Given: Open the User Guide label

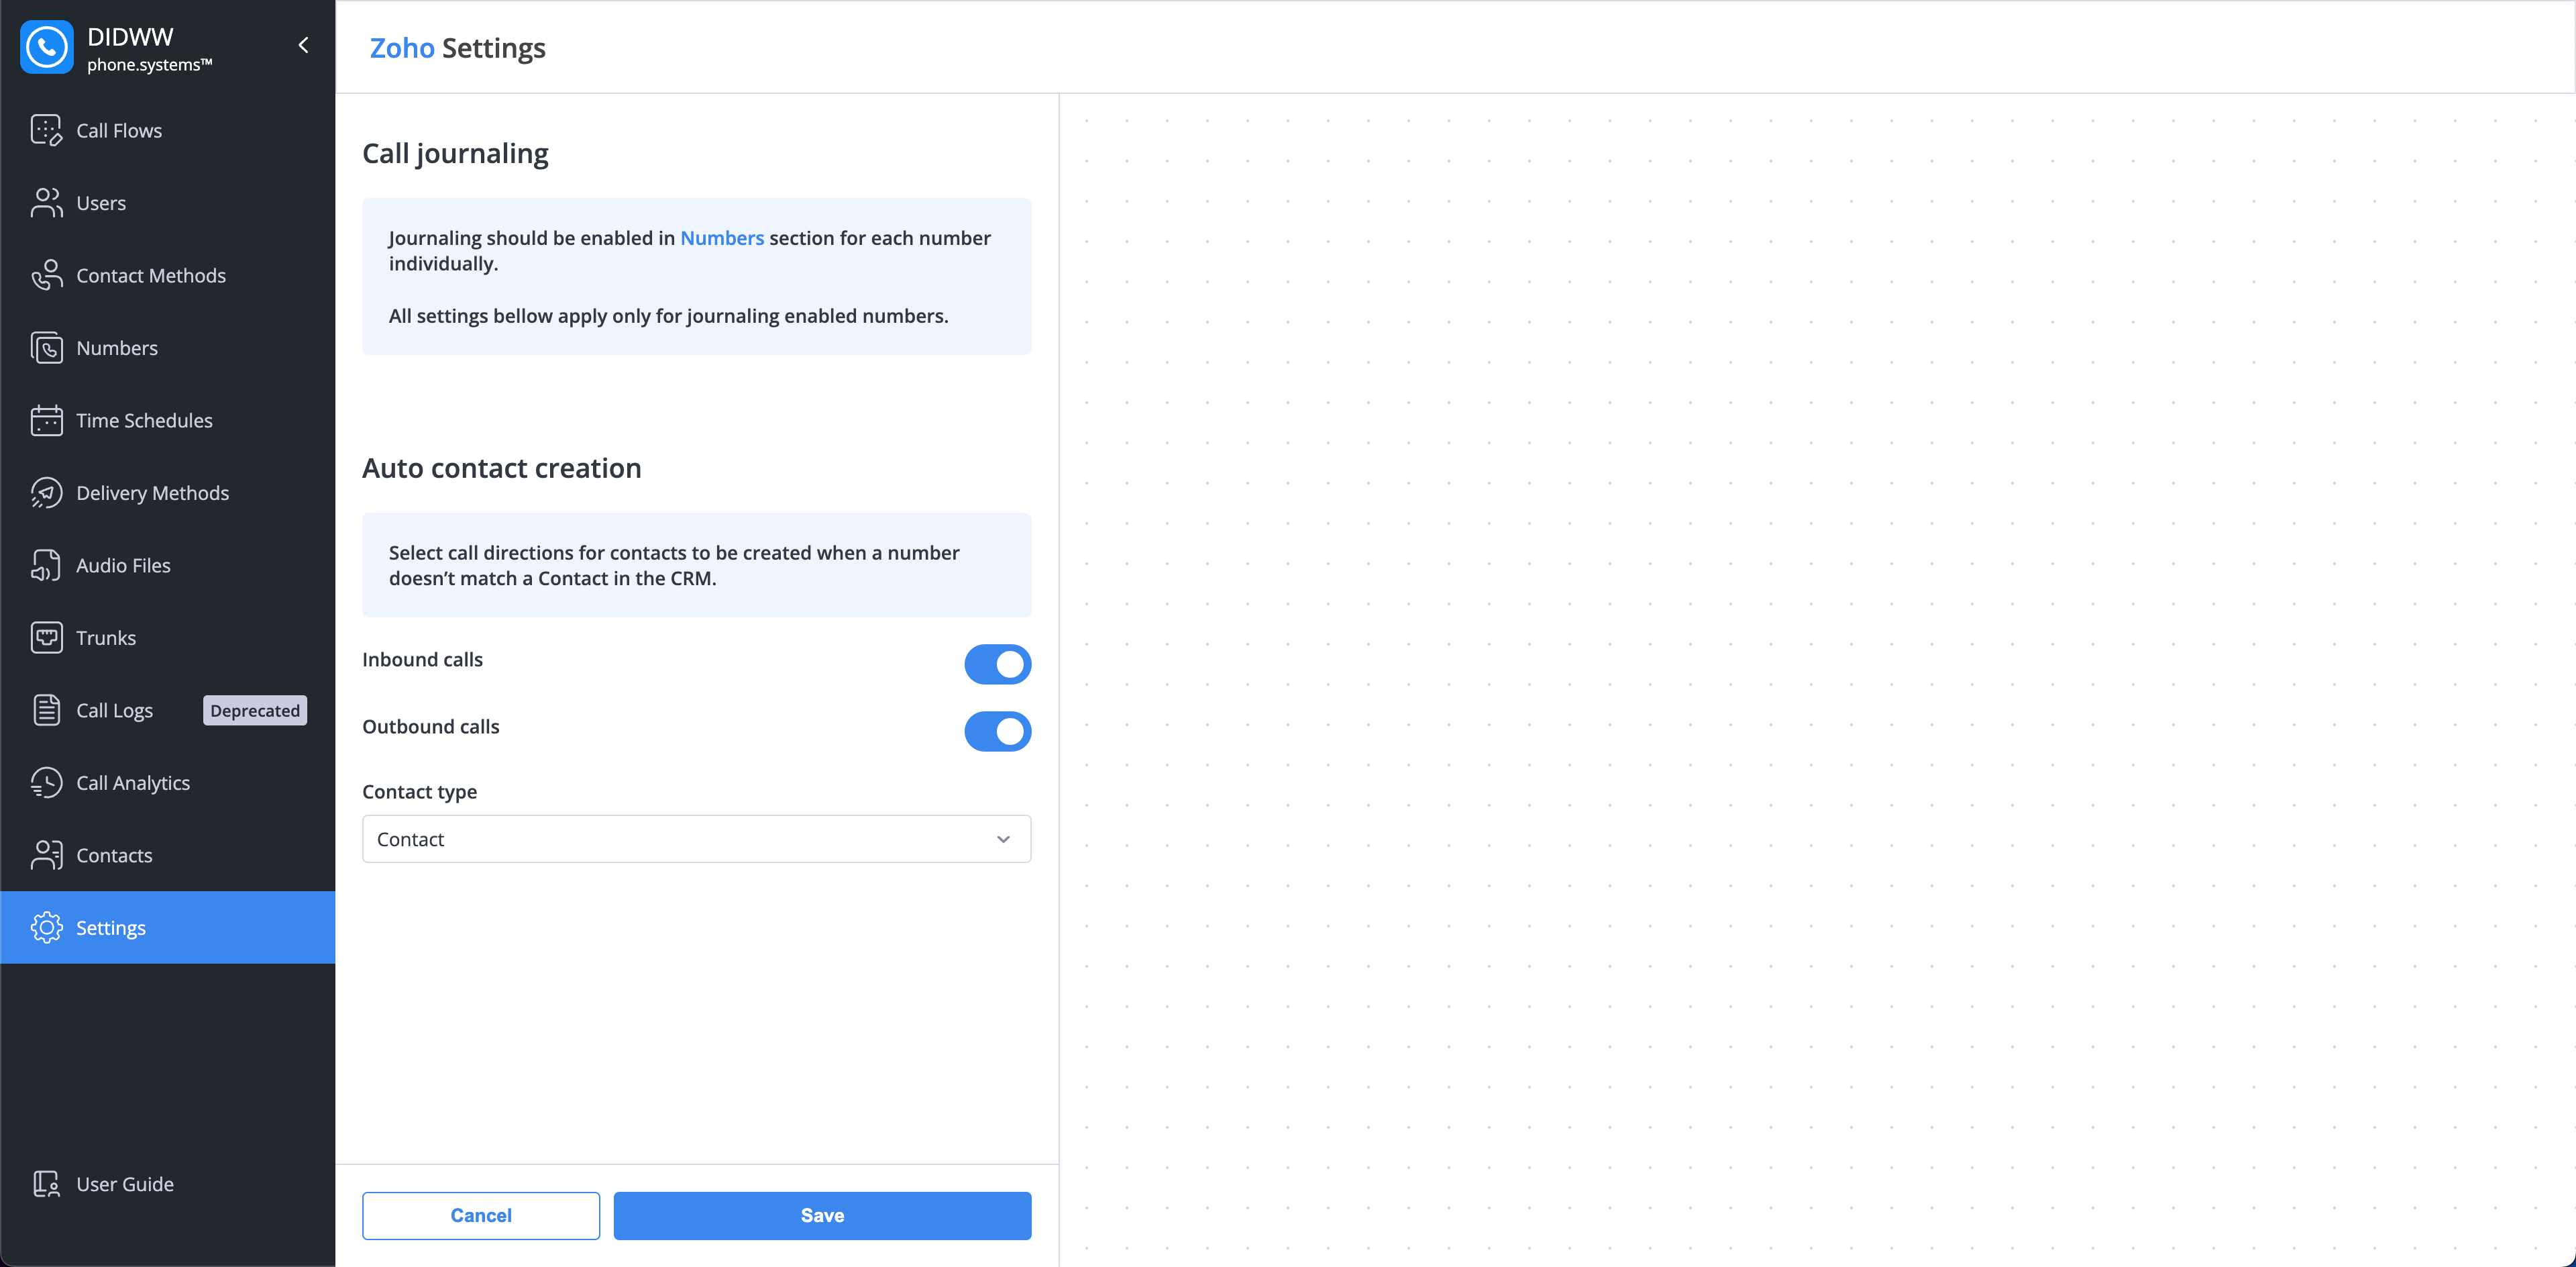Looking at the screenshot, I should pos(125,1184).
